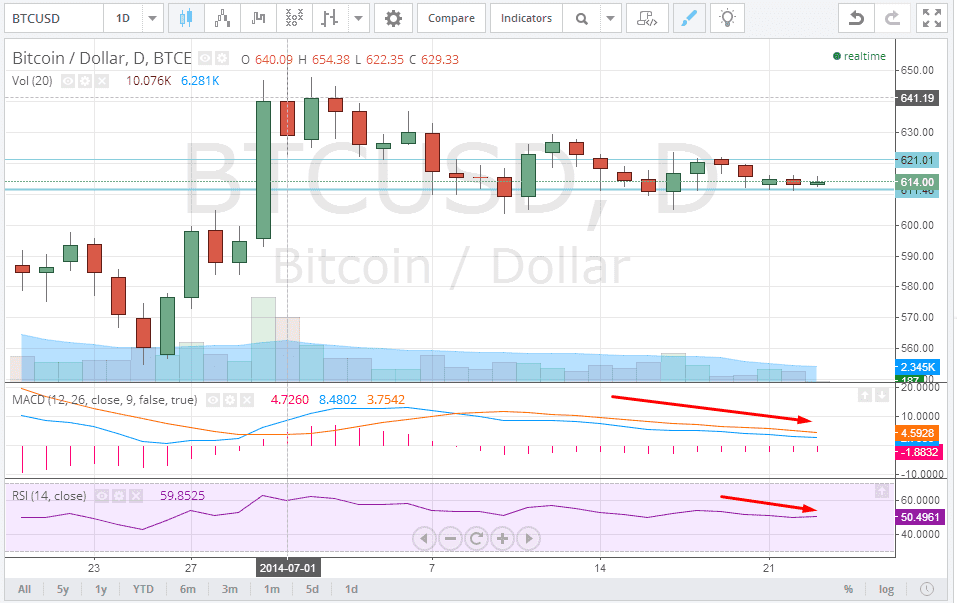This screenshot has height=603, width=957.
Task: Expand the dropdown arrow beside the search icon
Action: 610,18
